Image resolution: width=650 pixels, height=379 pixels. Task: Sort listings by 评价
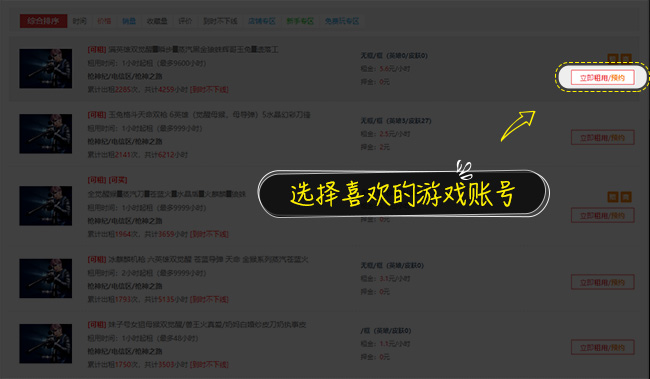point(185,21)
